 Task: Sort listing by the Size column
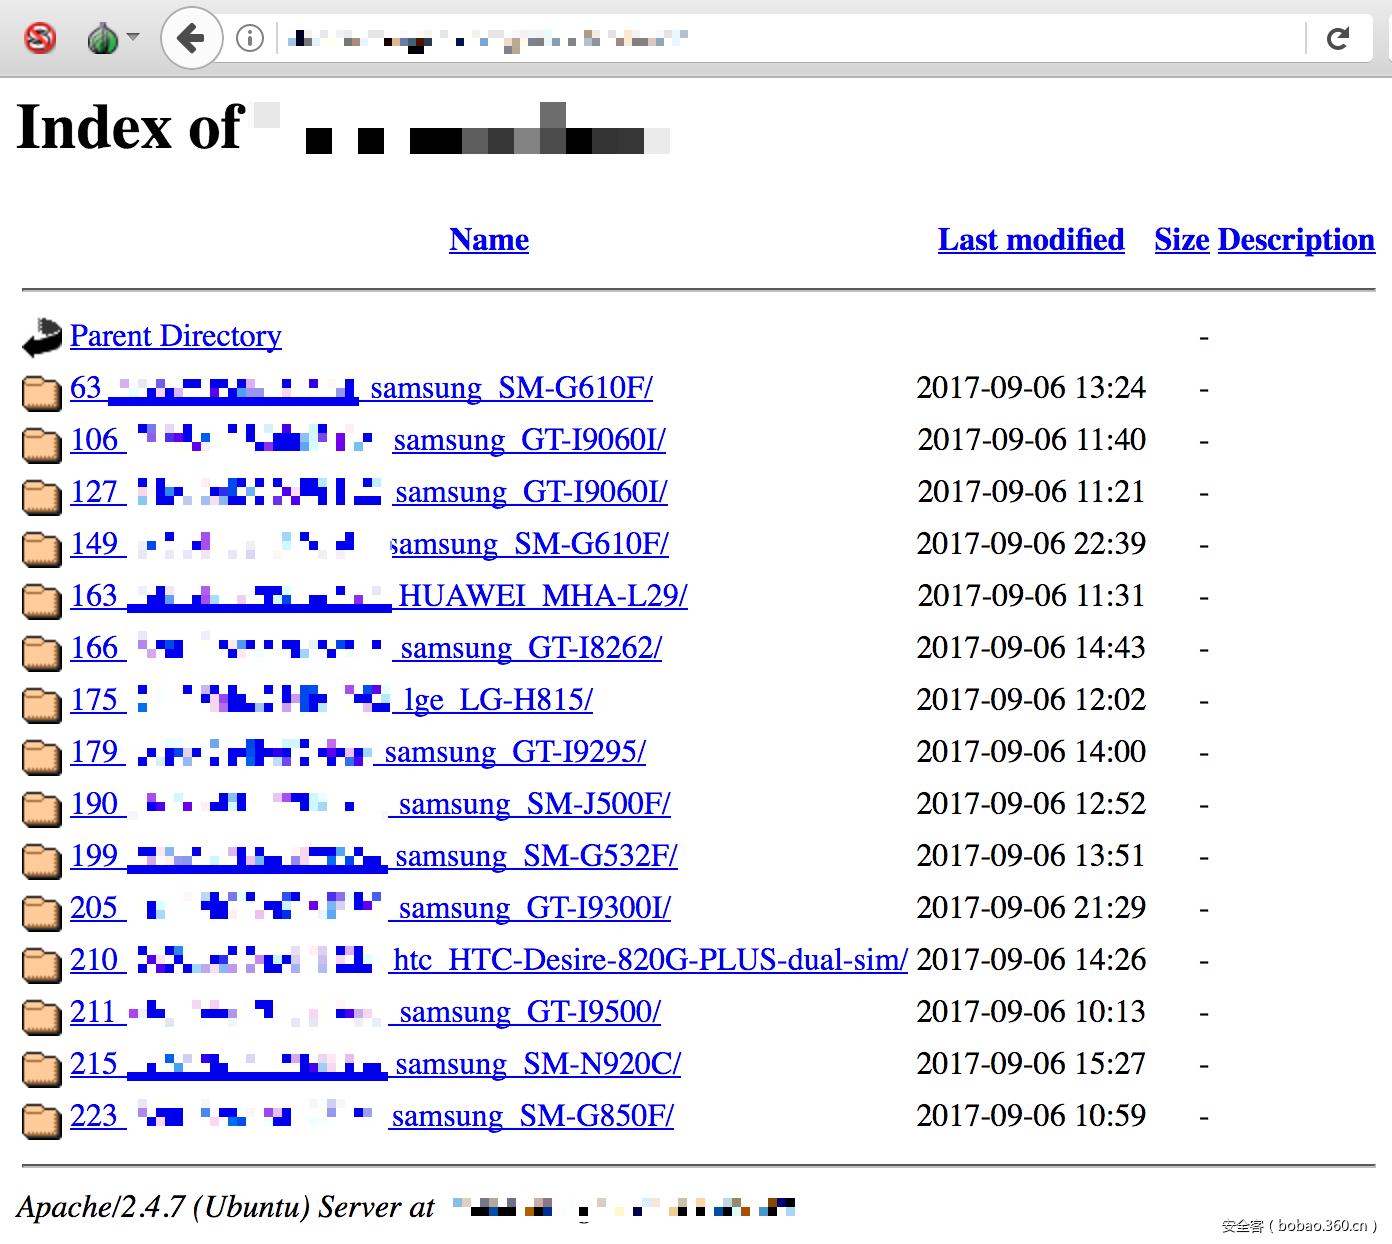point(1181,240)
